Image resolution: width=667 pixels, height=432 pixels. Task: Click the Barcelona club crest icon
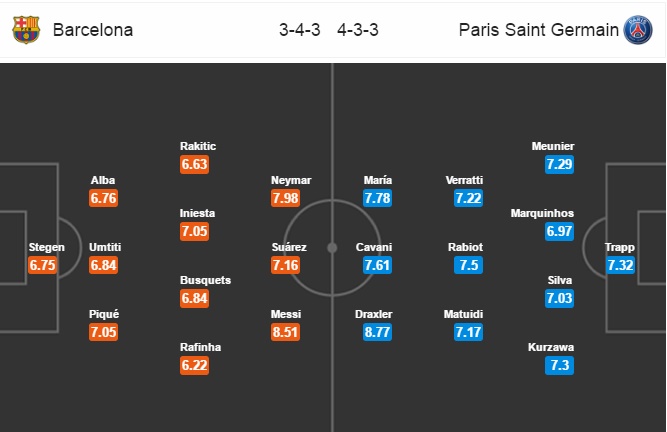click(26, 30)
